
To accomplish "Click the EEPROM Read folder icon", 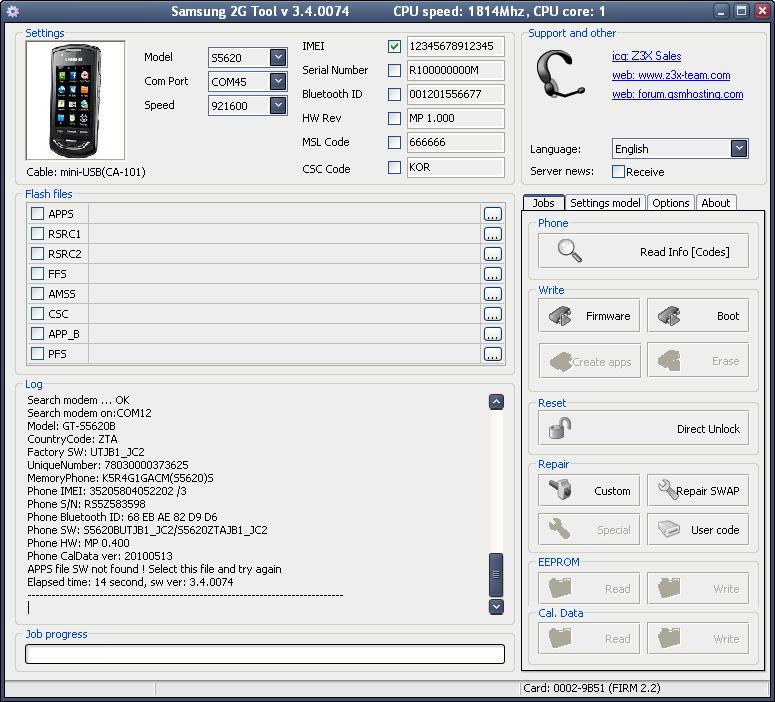I will point(560,588).
